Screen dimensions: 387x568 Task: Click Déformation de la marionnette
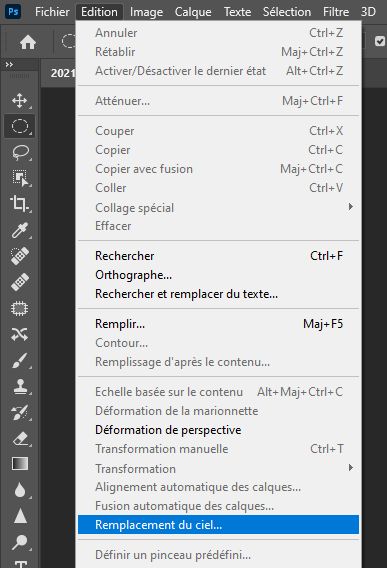pos(219,411)
